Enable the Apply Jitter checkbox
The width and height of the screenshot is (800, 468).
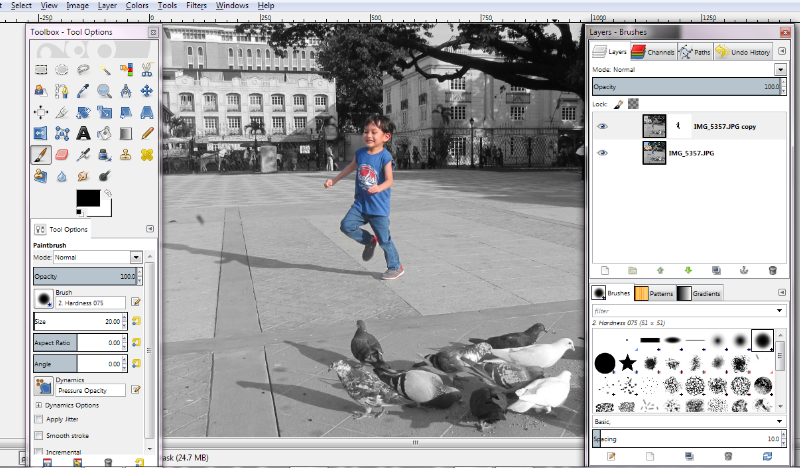(x=38, y=419)
